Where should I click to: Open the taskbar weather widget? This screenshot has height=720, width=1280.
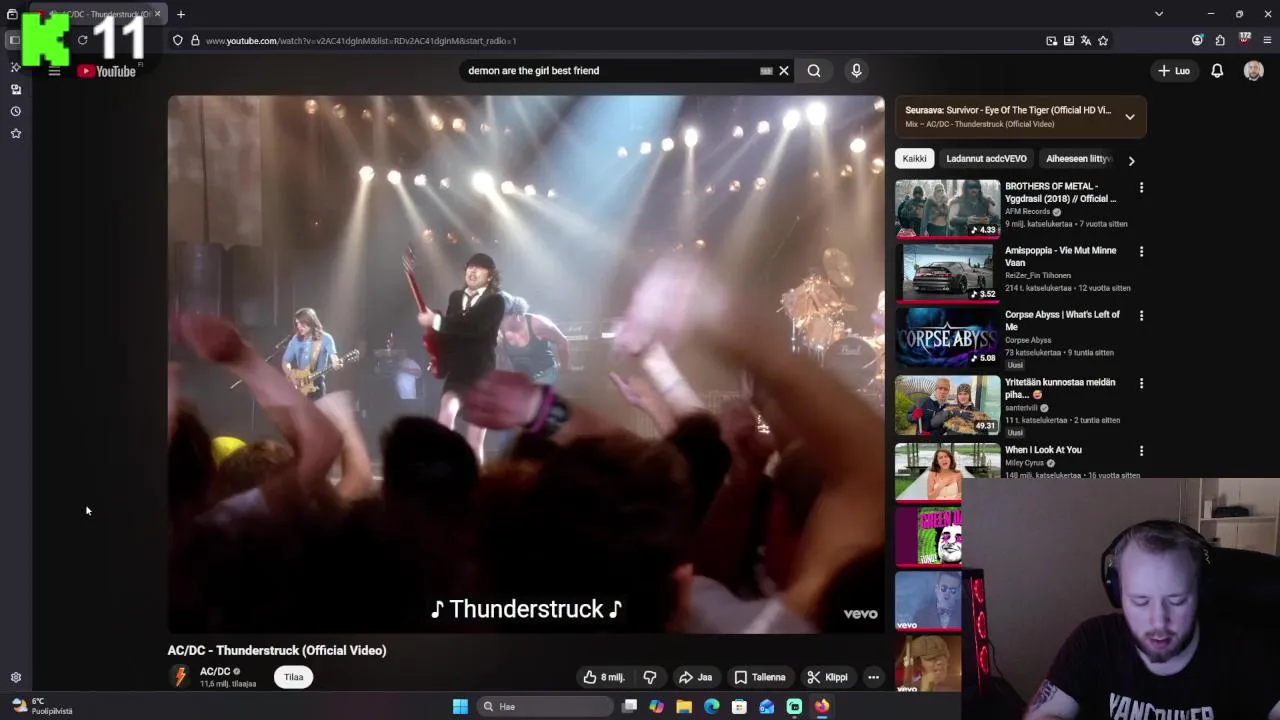[x=42, y=706]
